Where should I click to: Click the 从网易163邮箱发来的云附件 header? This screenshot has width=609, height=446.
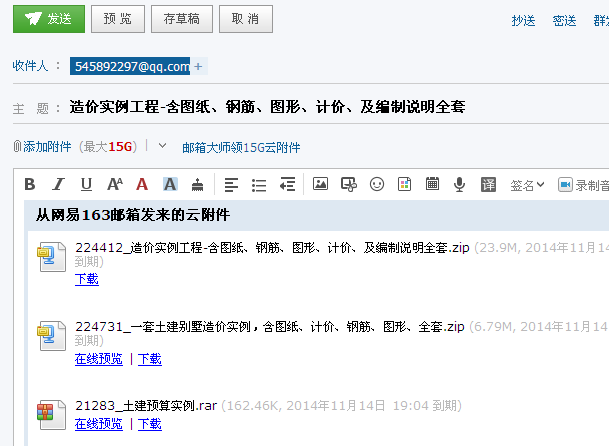tap(133, 215)
